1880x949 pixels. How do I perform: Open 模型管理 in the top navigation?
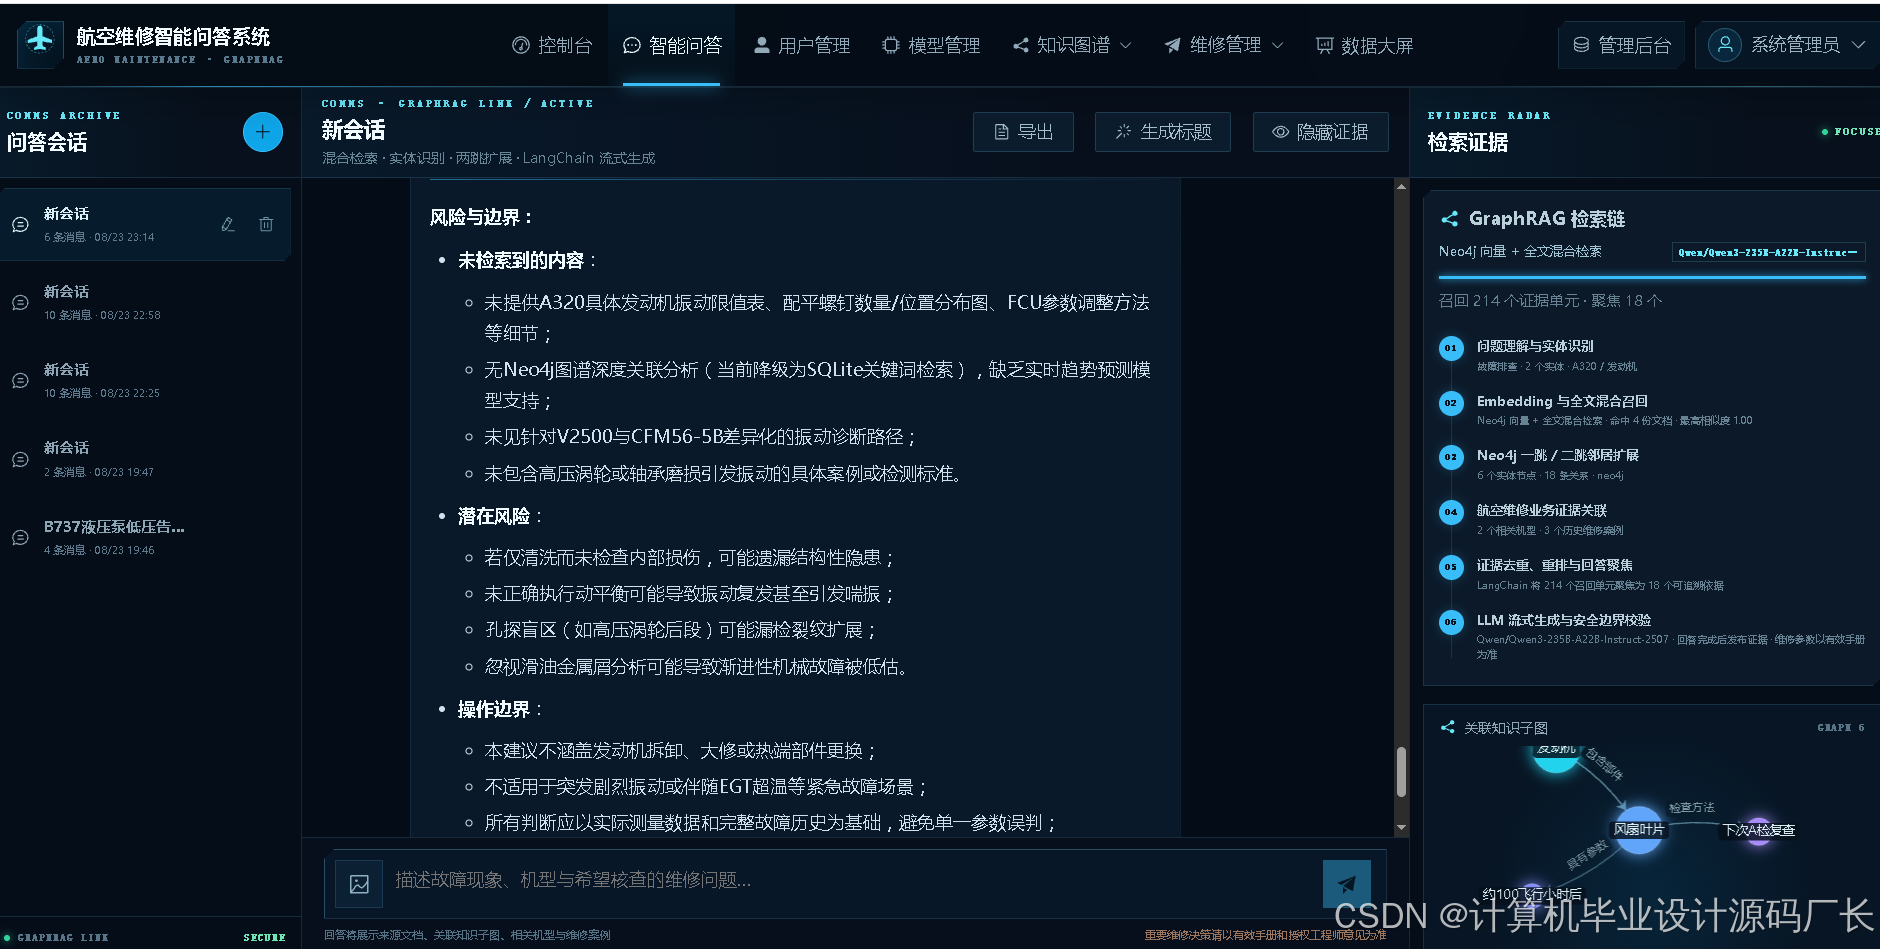pyautogui.click(x=931, y=45)
